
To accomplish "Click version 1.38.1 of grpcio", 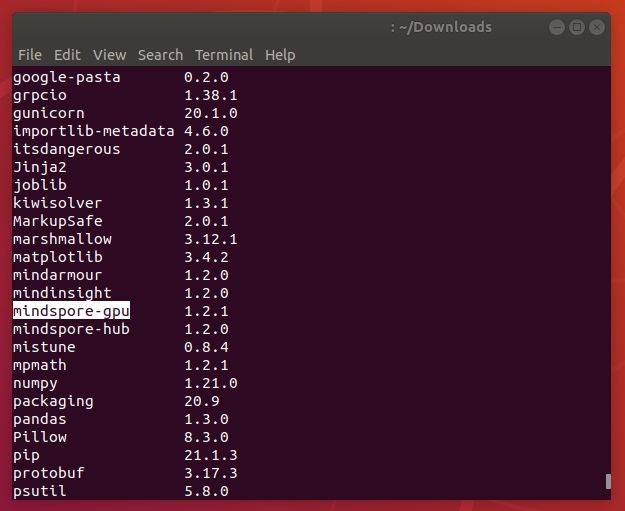I will [x=211, y=95].
